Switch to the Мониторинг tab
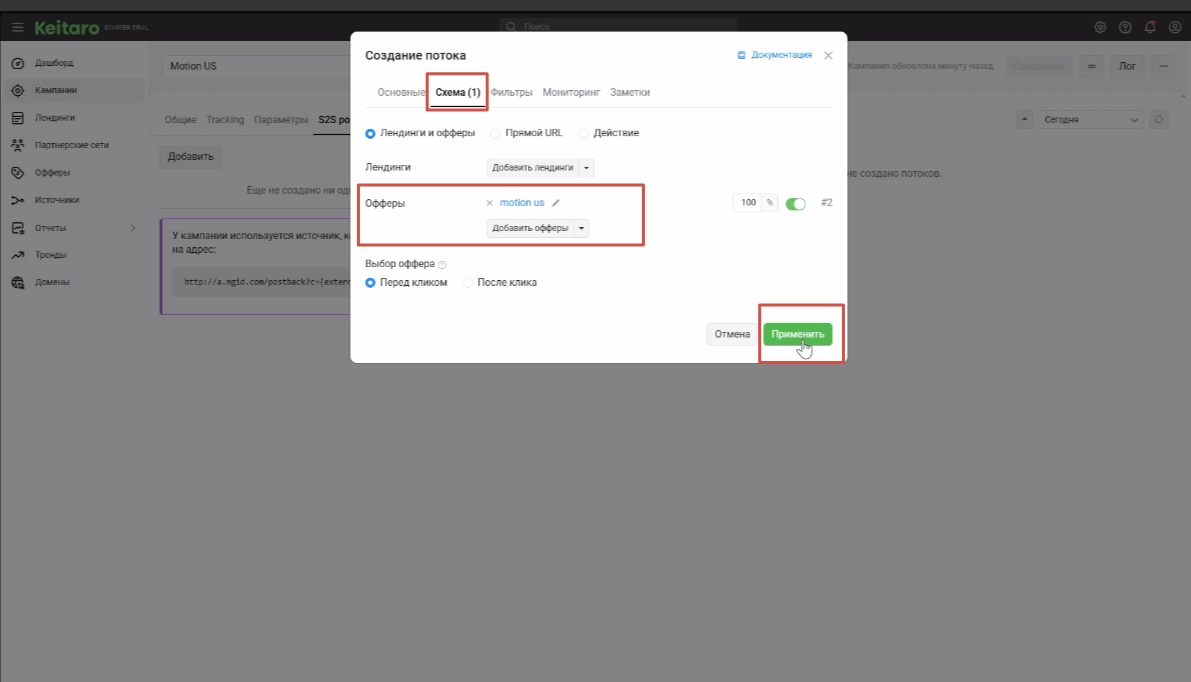This screenshot has height=682, width=1191. [x=571, y=92]
